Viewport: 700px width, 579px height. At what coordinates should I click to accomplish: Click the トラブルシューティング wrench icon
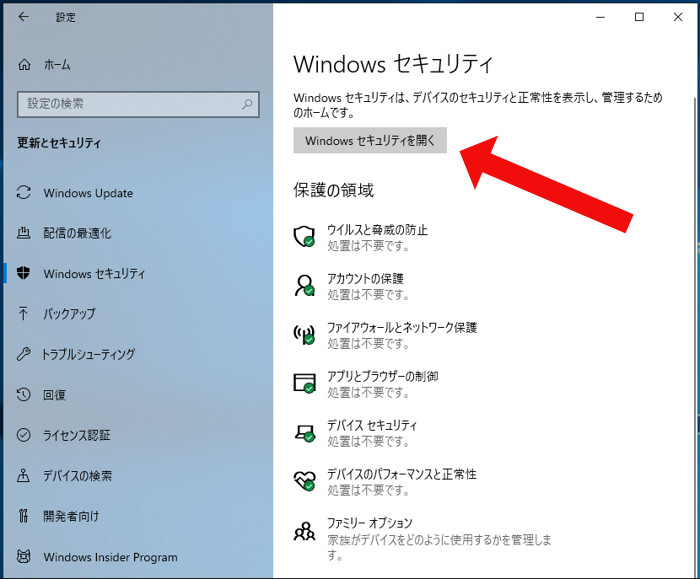pos(24,354)
